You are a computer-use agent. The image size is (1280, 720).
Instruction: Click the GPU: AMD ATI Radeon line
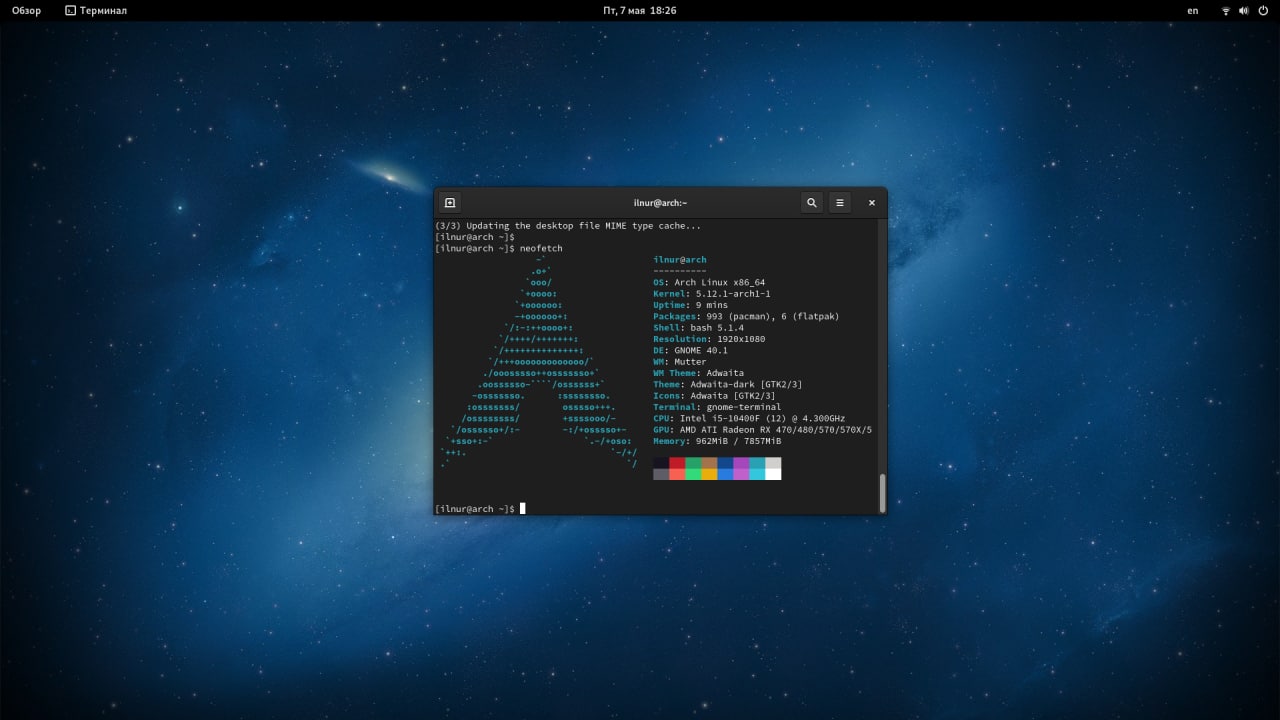pos(762,430)
